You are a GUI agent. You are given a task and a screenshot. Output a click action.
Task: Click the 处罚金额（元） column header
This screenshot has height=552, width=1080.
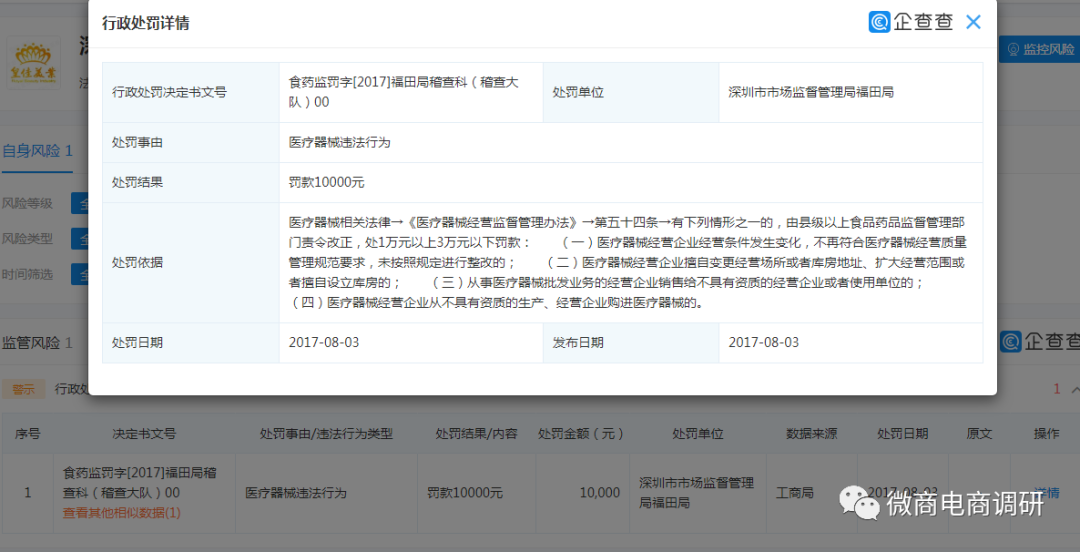pos(581,434)
